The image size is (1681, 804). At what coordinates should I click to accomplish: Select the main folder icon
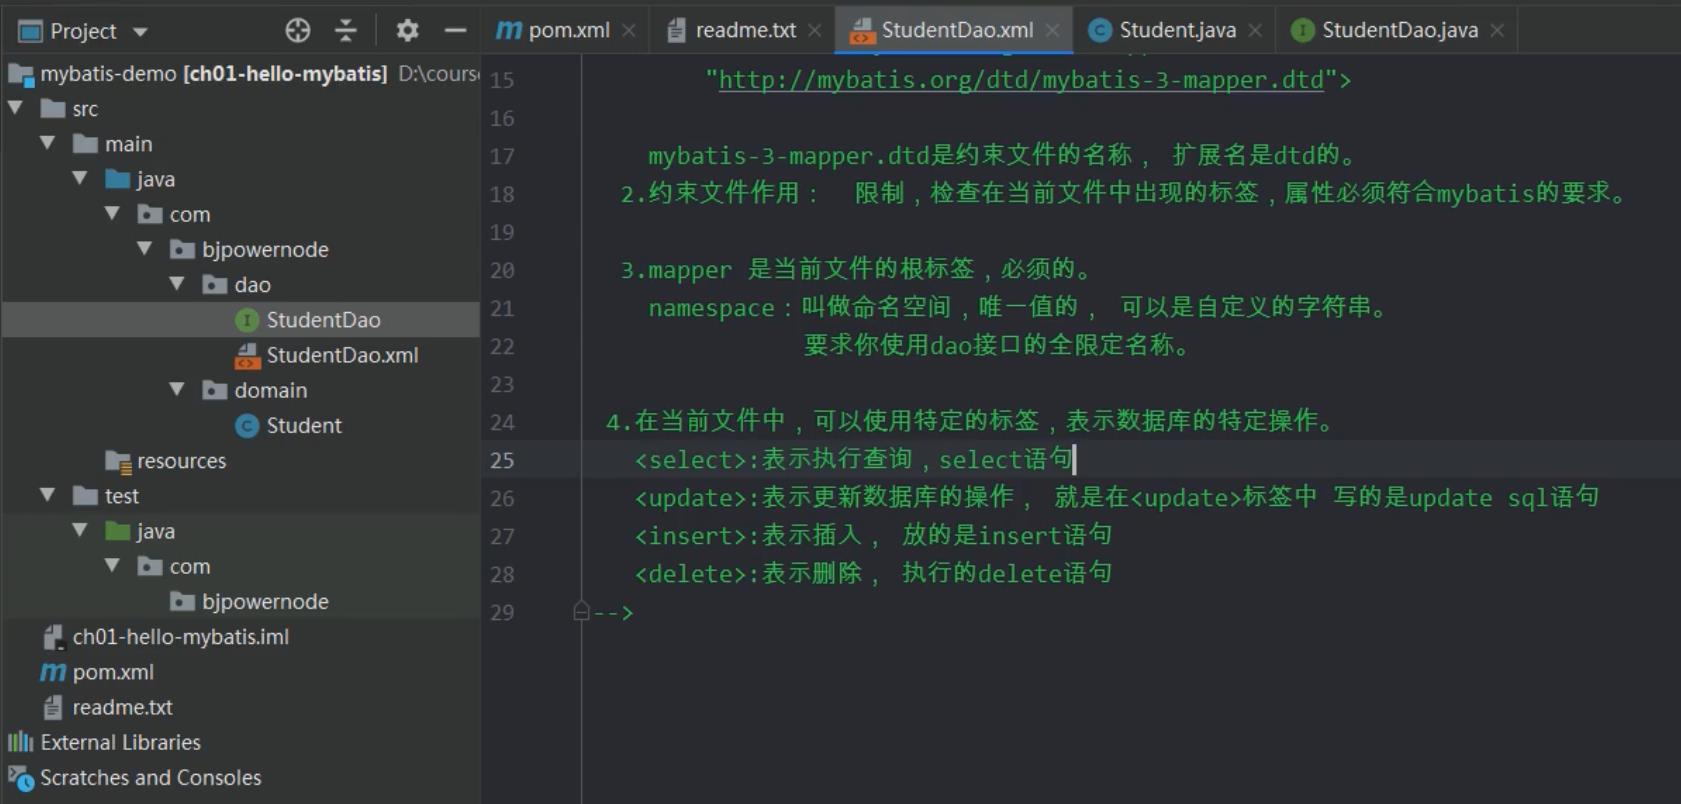[x=85, y=144]
